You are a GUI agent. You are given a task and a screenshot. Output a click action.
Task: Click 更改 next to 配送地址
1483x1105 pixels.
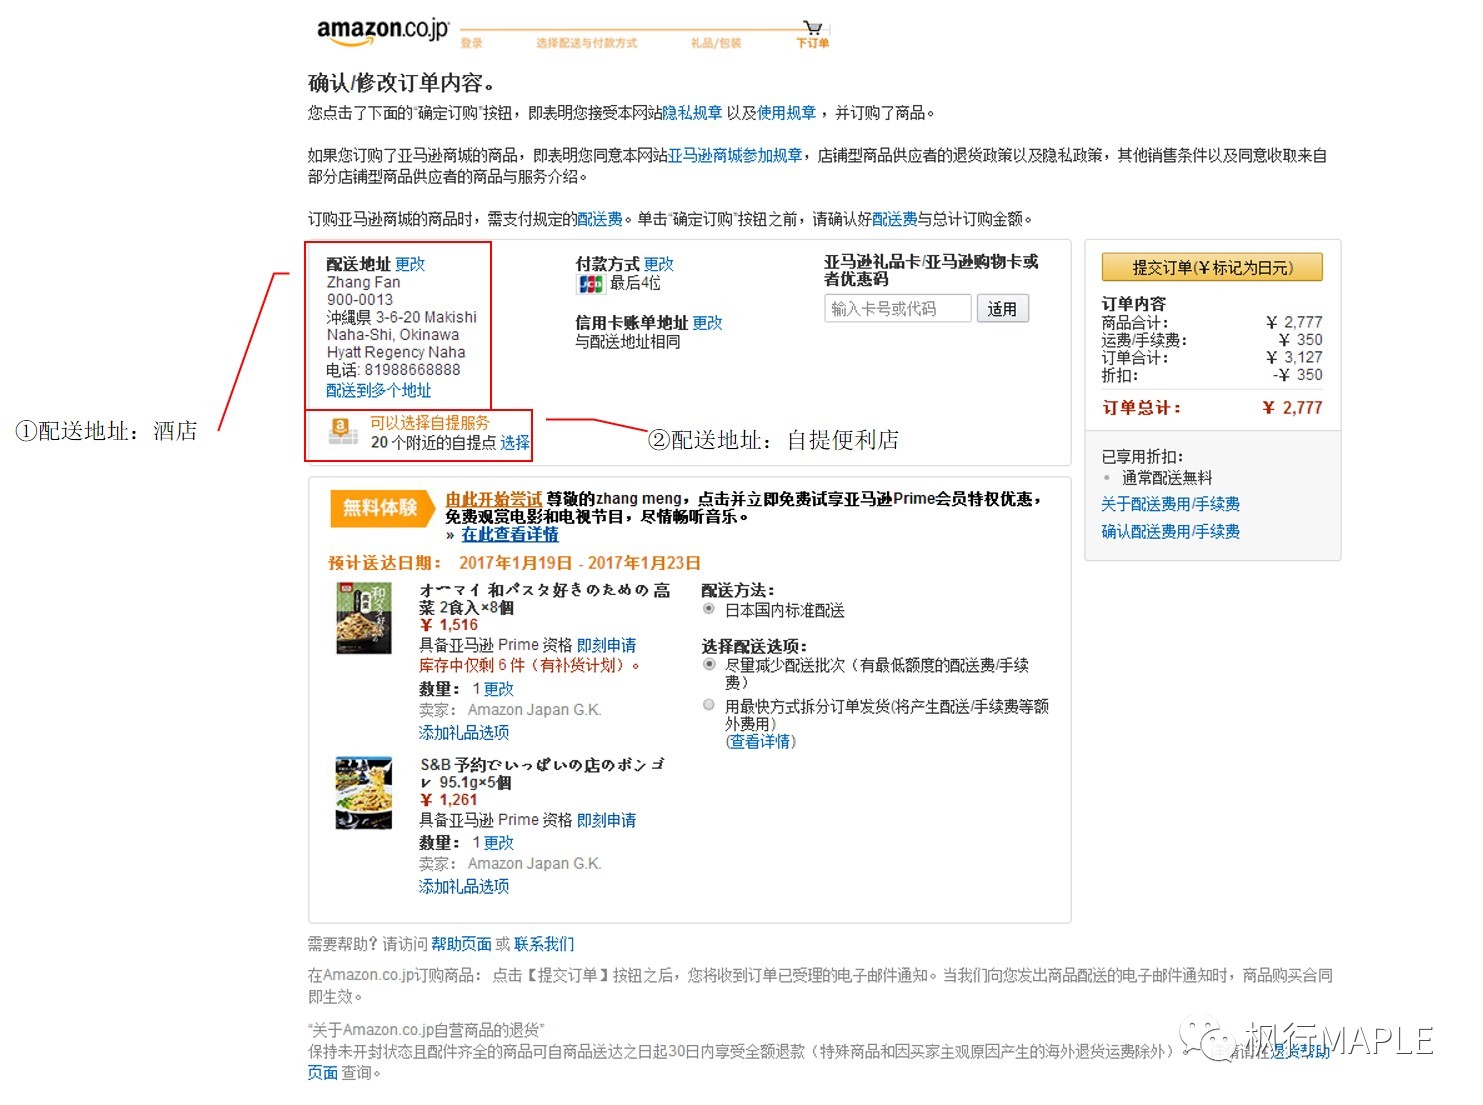point(410,264)
